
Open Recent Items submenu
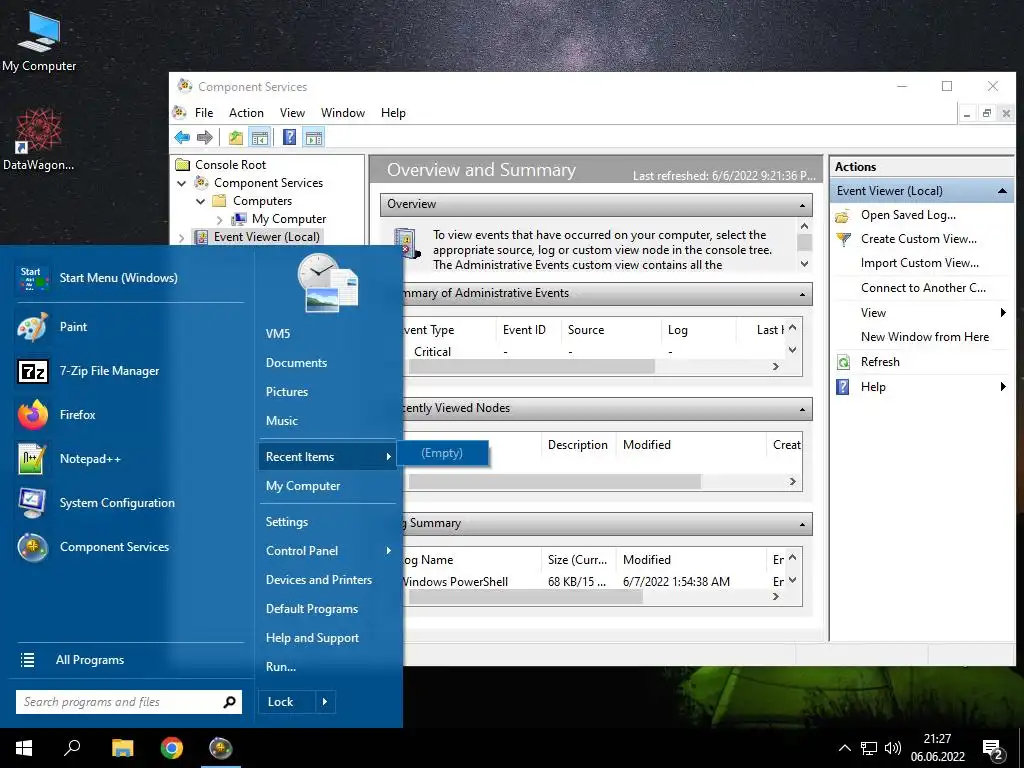click(x=327, y=456)
